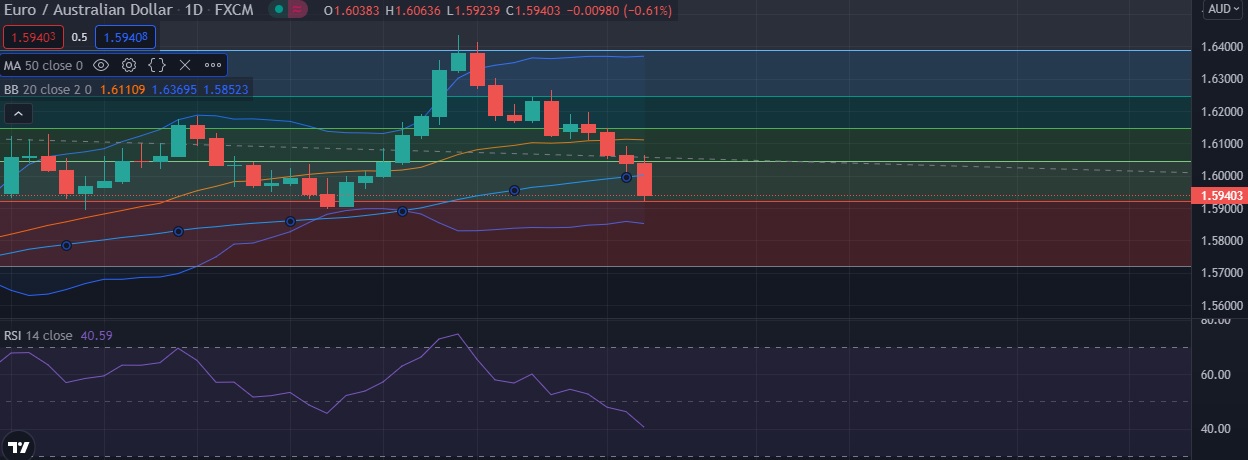Click the current price label 1.59403 on axis
This screenshot has height=460, width=1248.
(x=1218, y=196)
